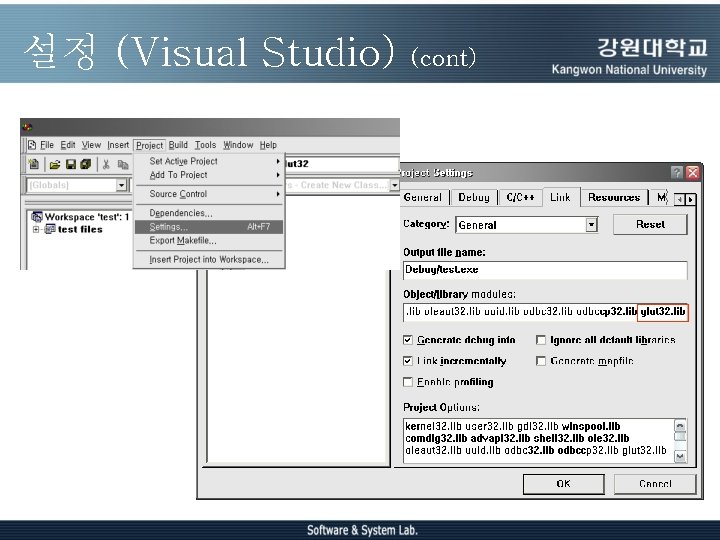Click the Reset button
Screen dimensions: 720x540
click(650, 225)
